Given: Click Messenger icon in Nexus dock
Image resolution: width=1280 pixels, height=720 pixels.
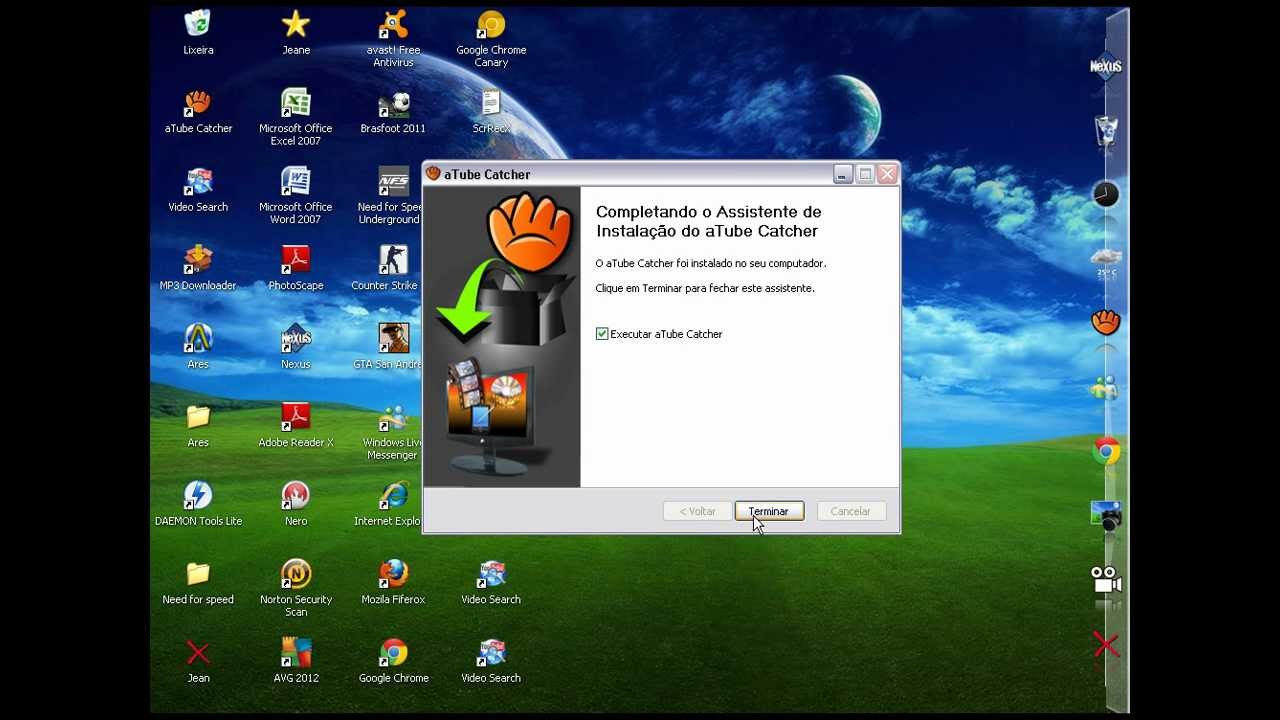Looking at the screenshot, I should (x=1105, y=387).
